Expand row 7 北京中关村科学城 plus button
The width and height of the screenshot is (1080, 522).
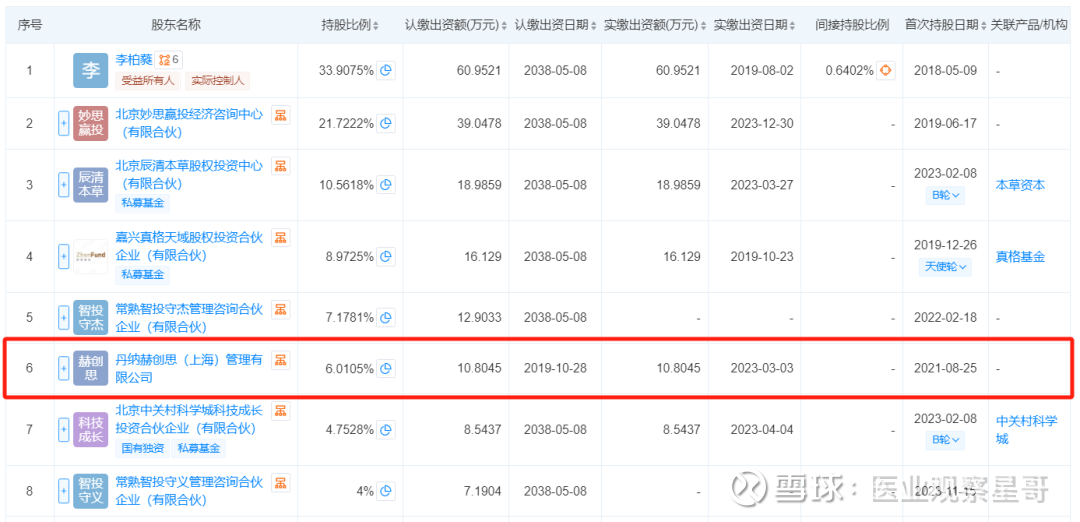64,429
